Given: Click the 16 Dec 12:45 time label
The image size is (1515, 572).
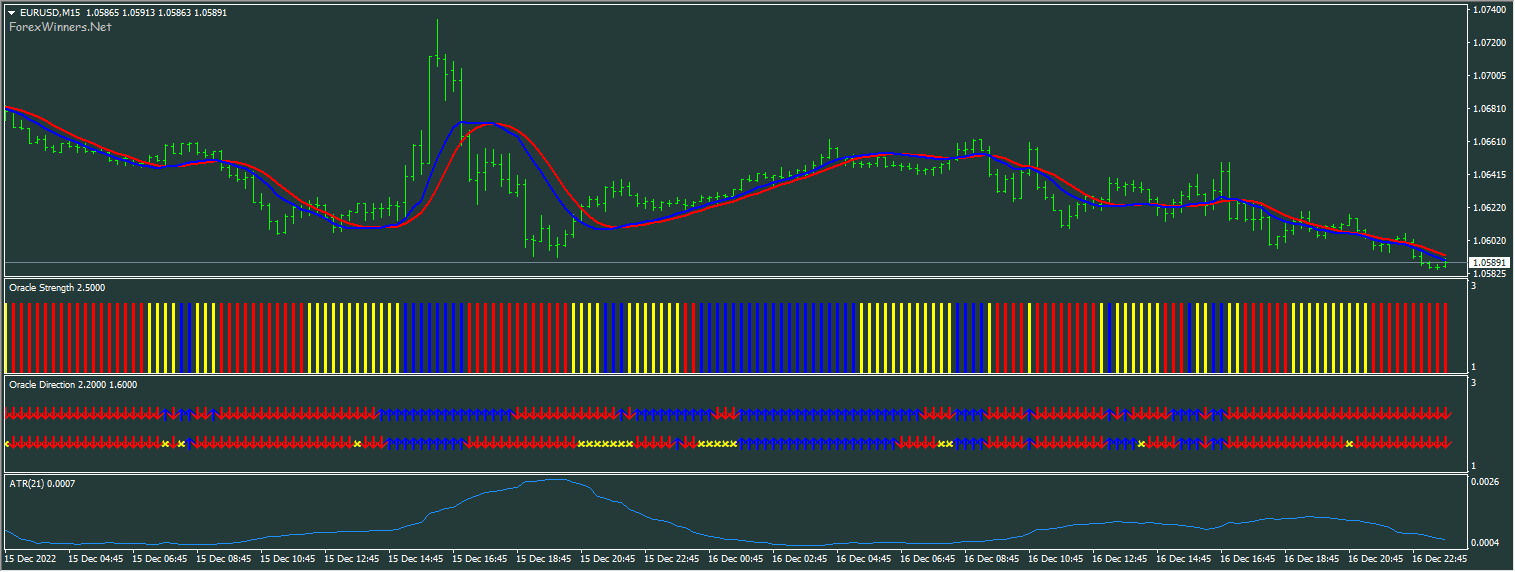Looking at the screenshot, I should coord(1121,558).
